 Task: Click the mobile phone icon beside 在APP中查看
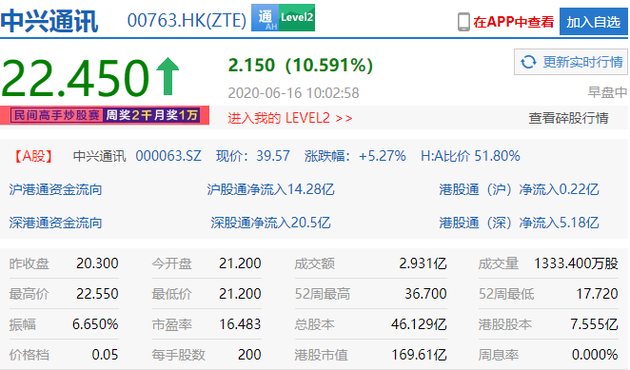[464, 22]
